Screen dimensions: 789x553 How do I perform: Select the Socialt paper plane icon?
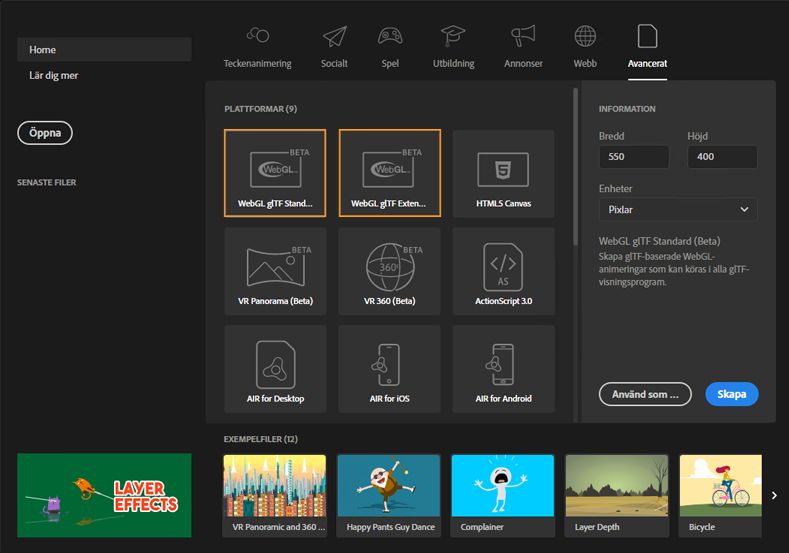click(x=335, y=36)
